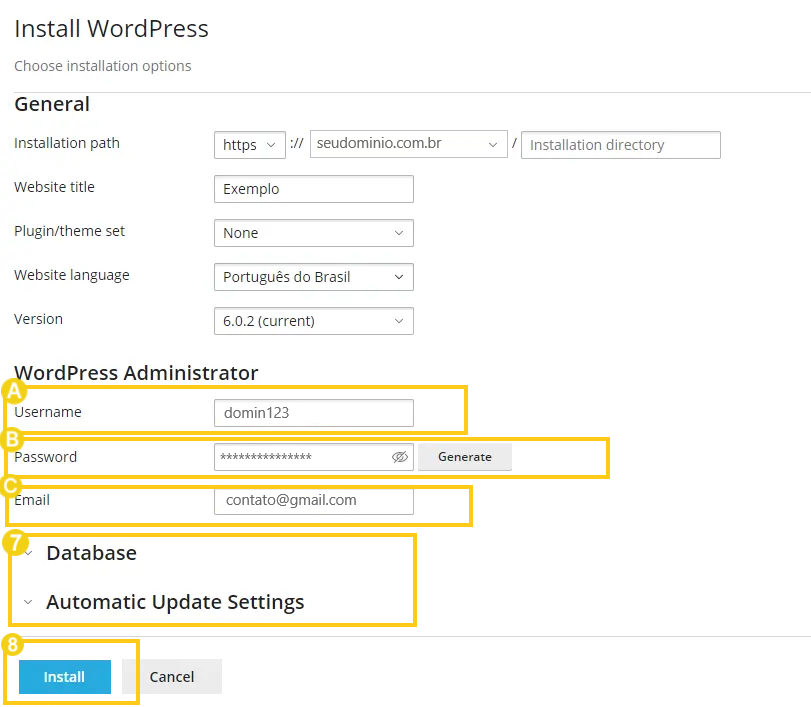The image size is (811, 707).
Task: Click the 'Choose installation options' subtitle
Action: (x=102, y=66)
